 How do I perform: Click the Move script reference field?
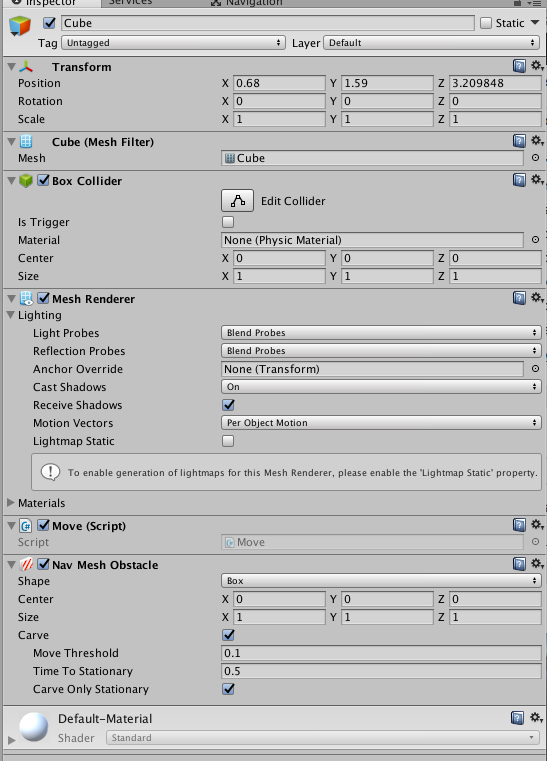tap(372, 542)
